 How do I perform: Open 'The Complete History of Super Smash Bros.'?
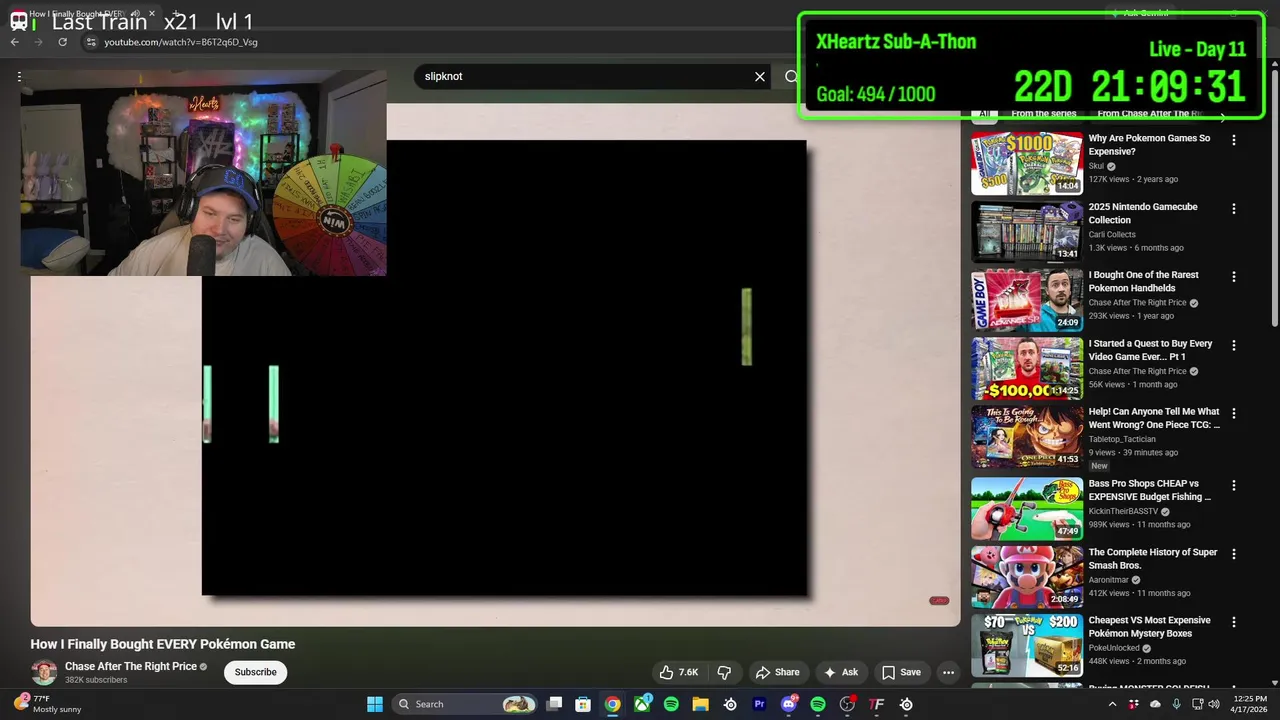click(x=1153, y=558)
